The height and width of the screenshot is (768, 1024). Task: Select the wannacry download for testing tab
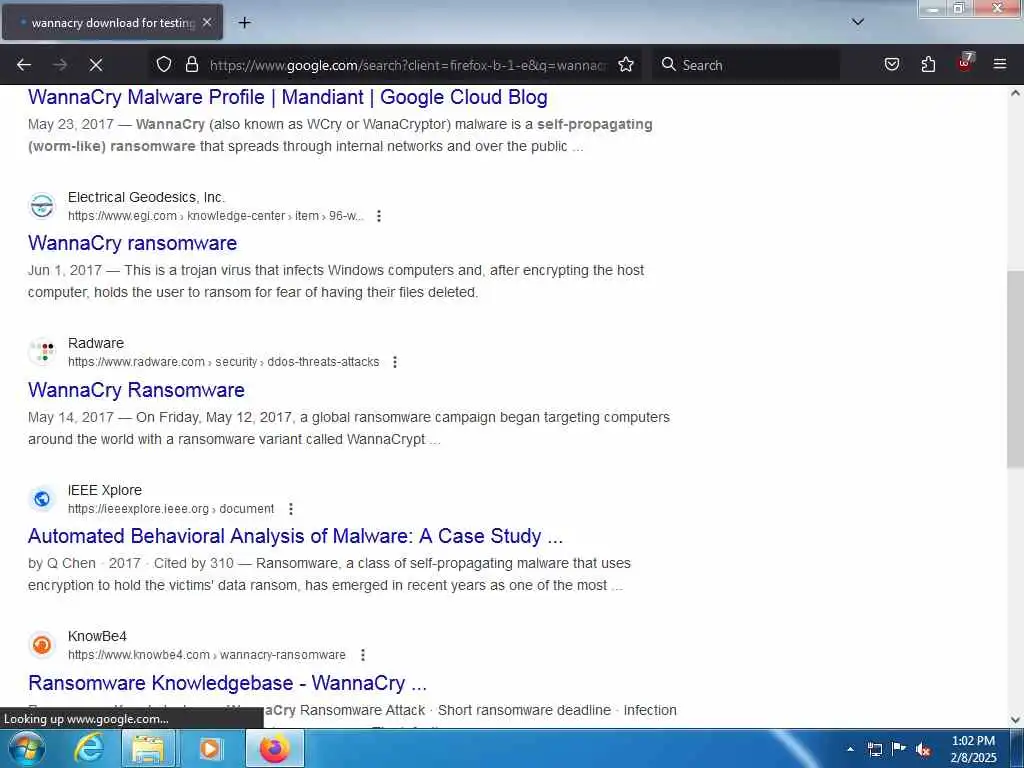[x=112, y=22]
